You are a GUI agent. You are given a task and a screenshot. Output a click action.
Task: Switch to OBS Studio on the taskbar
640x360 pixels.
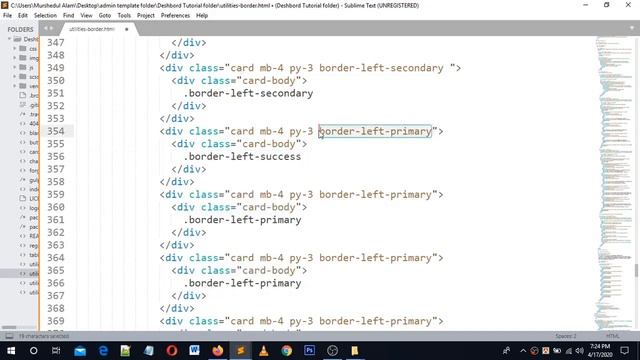[332, 351]
